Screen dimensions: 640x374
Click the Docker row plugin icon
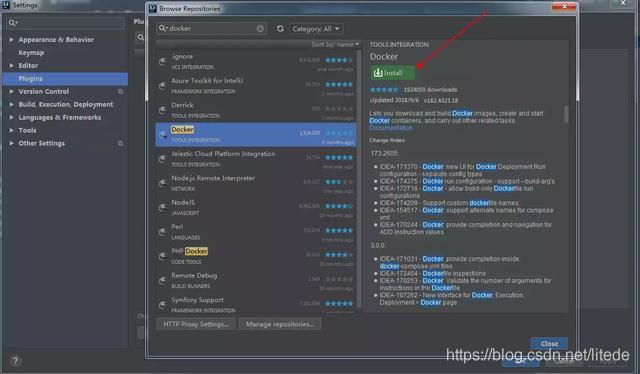(162, 134)
